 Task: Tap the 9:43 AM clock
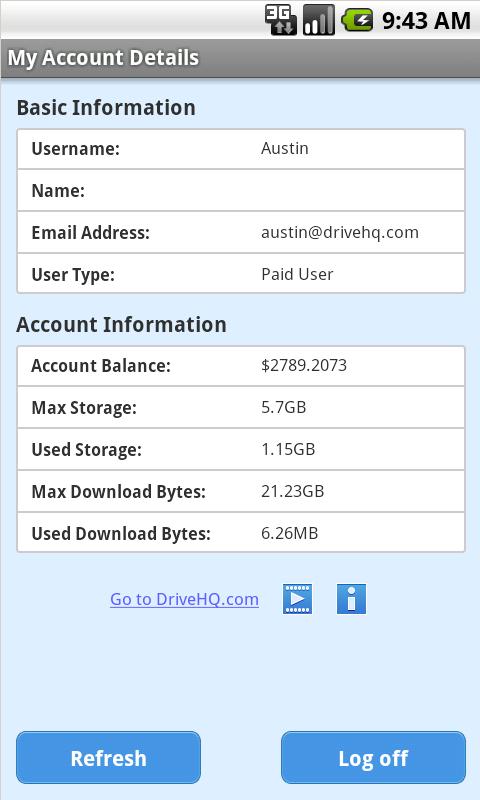coord(426,21)
